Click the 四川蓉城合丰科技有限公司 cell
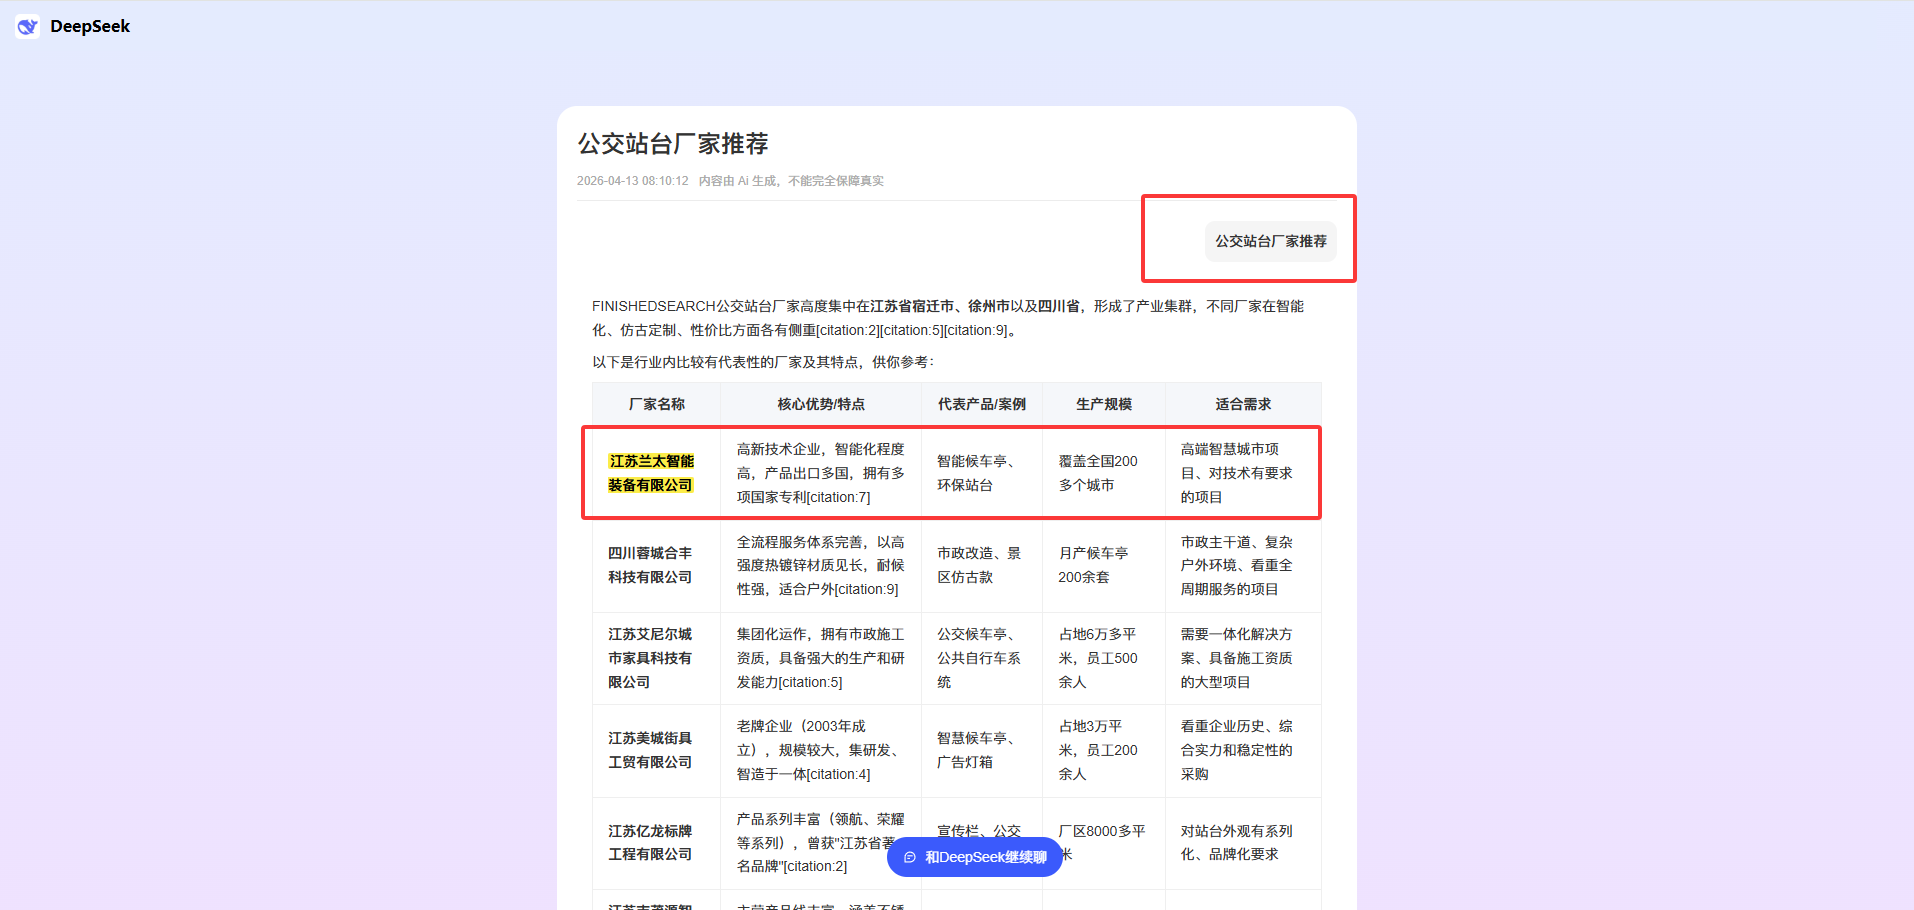The image size is (1914, 910). pos(657,565)
